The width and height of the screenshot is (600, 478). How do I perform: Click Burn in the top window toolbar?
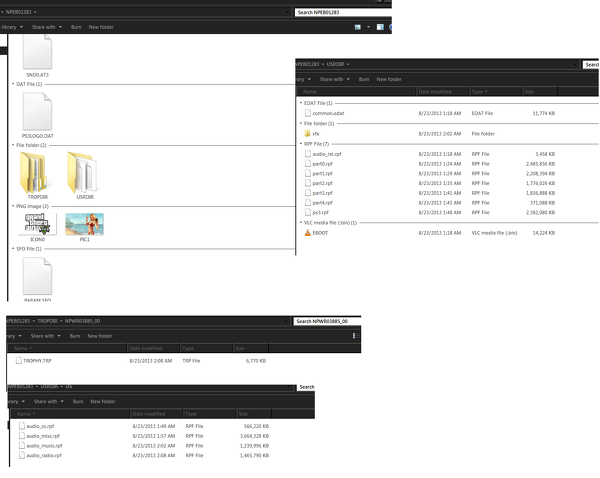[76, 27]
